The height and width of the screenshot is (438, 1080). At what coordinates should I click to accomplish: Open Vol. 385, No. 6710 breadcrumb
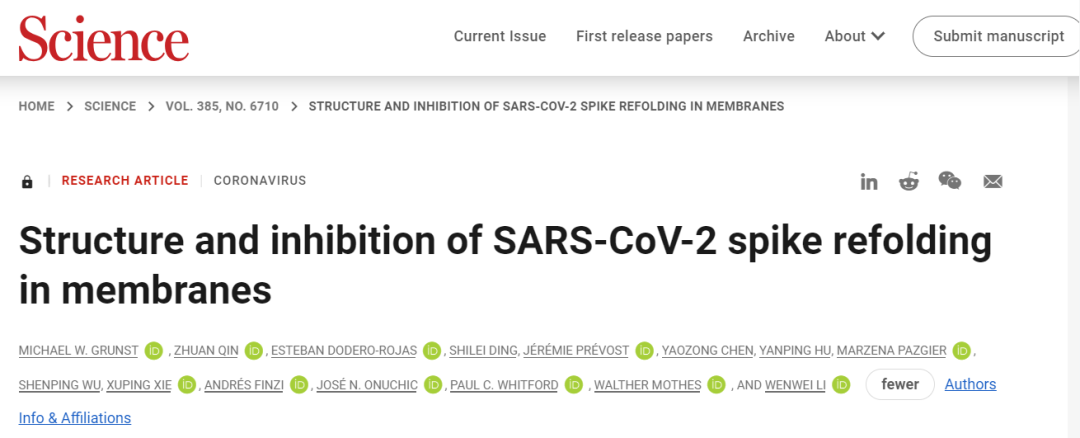click(222, 106)
